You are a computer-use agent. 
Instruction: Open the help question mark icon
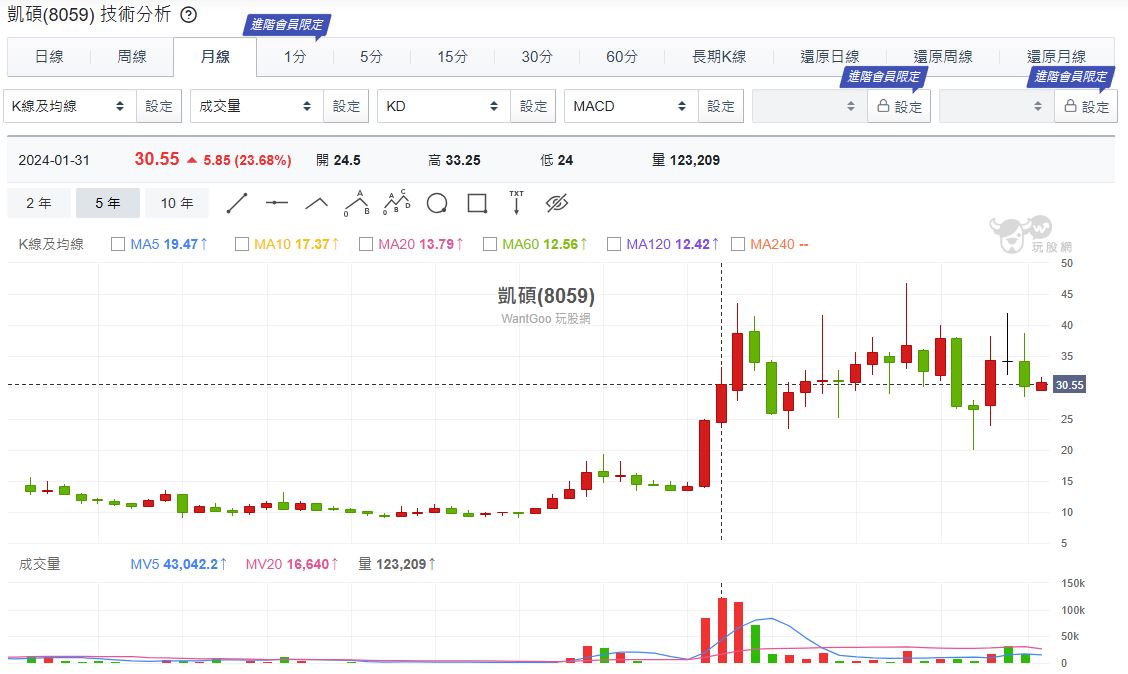pos(188,15)
